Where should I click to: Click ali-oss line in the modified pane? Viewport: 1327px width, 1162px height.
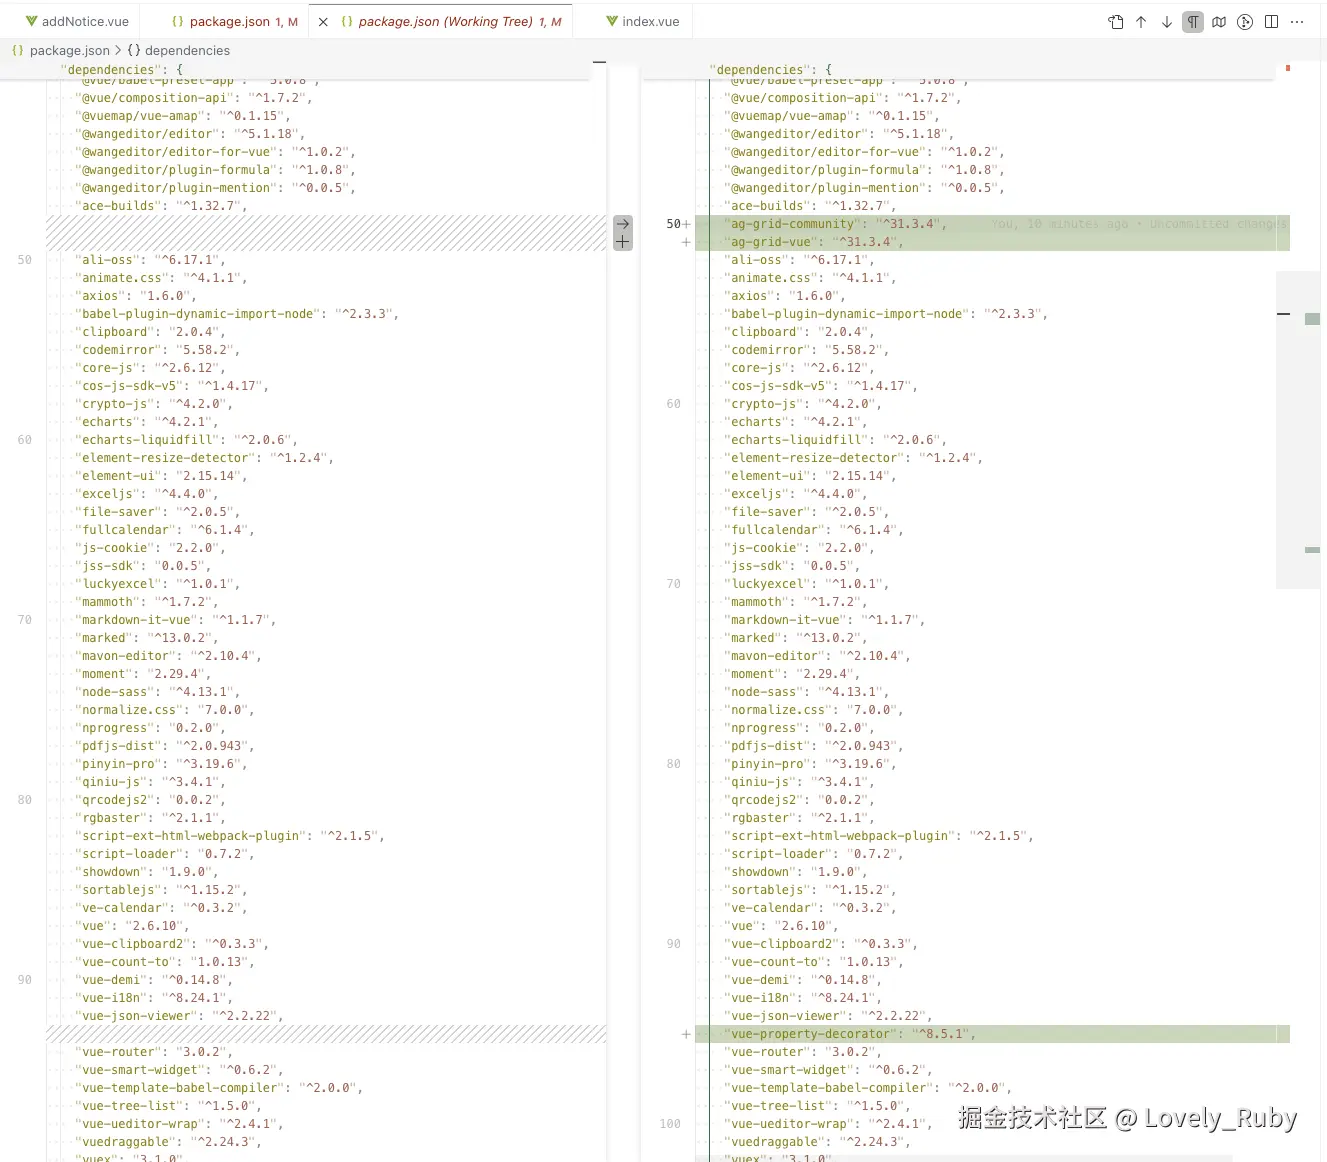pyautogui.click(x=799, y=260)
